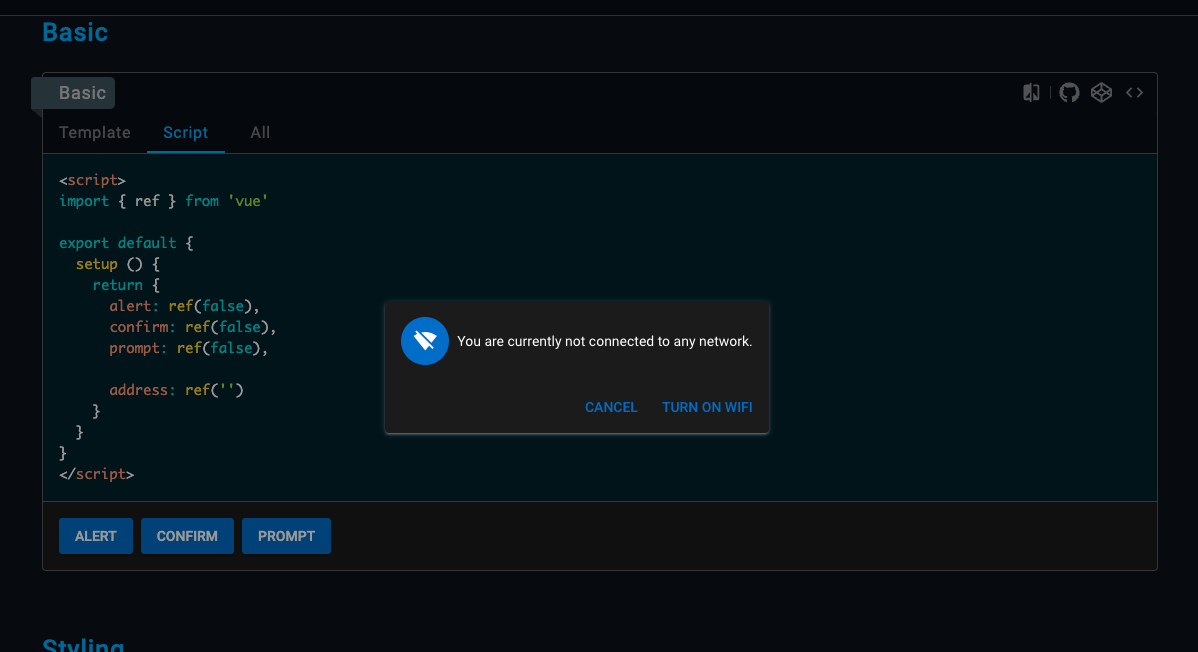Image resolution: width=1198 pixels, height=652 pixels.
Task: Open example in CodePen icon
Action: pos(1101,93)
